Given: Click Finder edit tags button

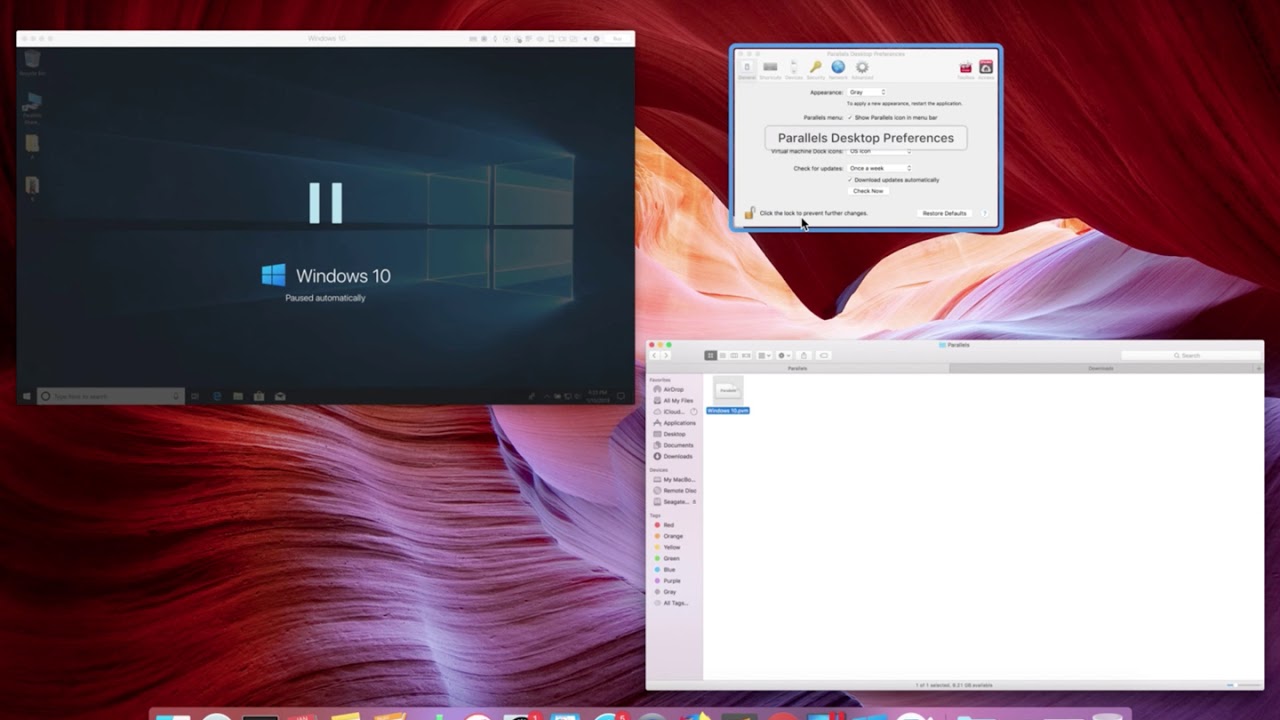Looking at the screenshot, I should click(x=824, y=355).
